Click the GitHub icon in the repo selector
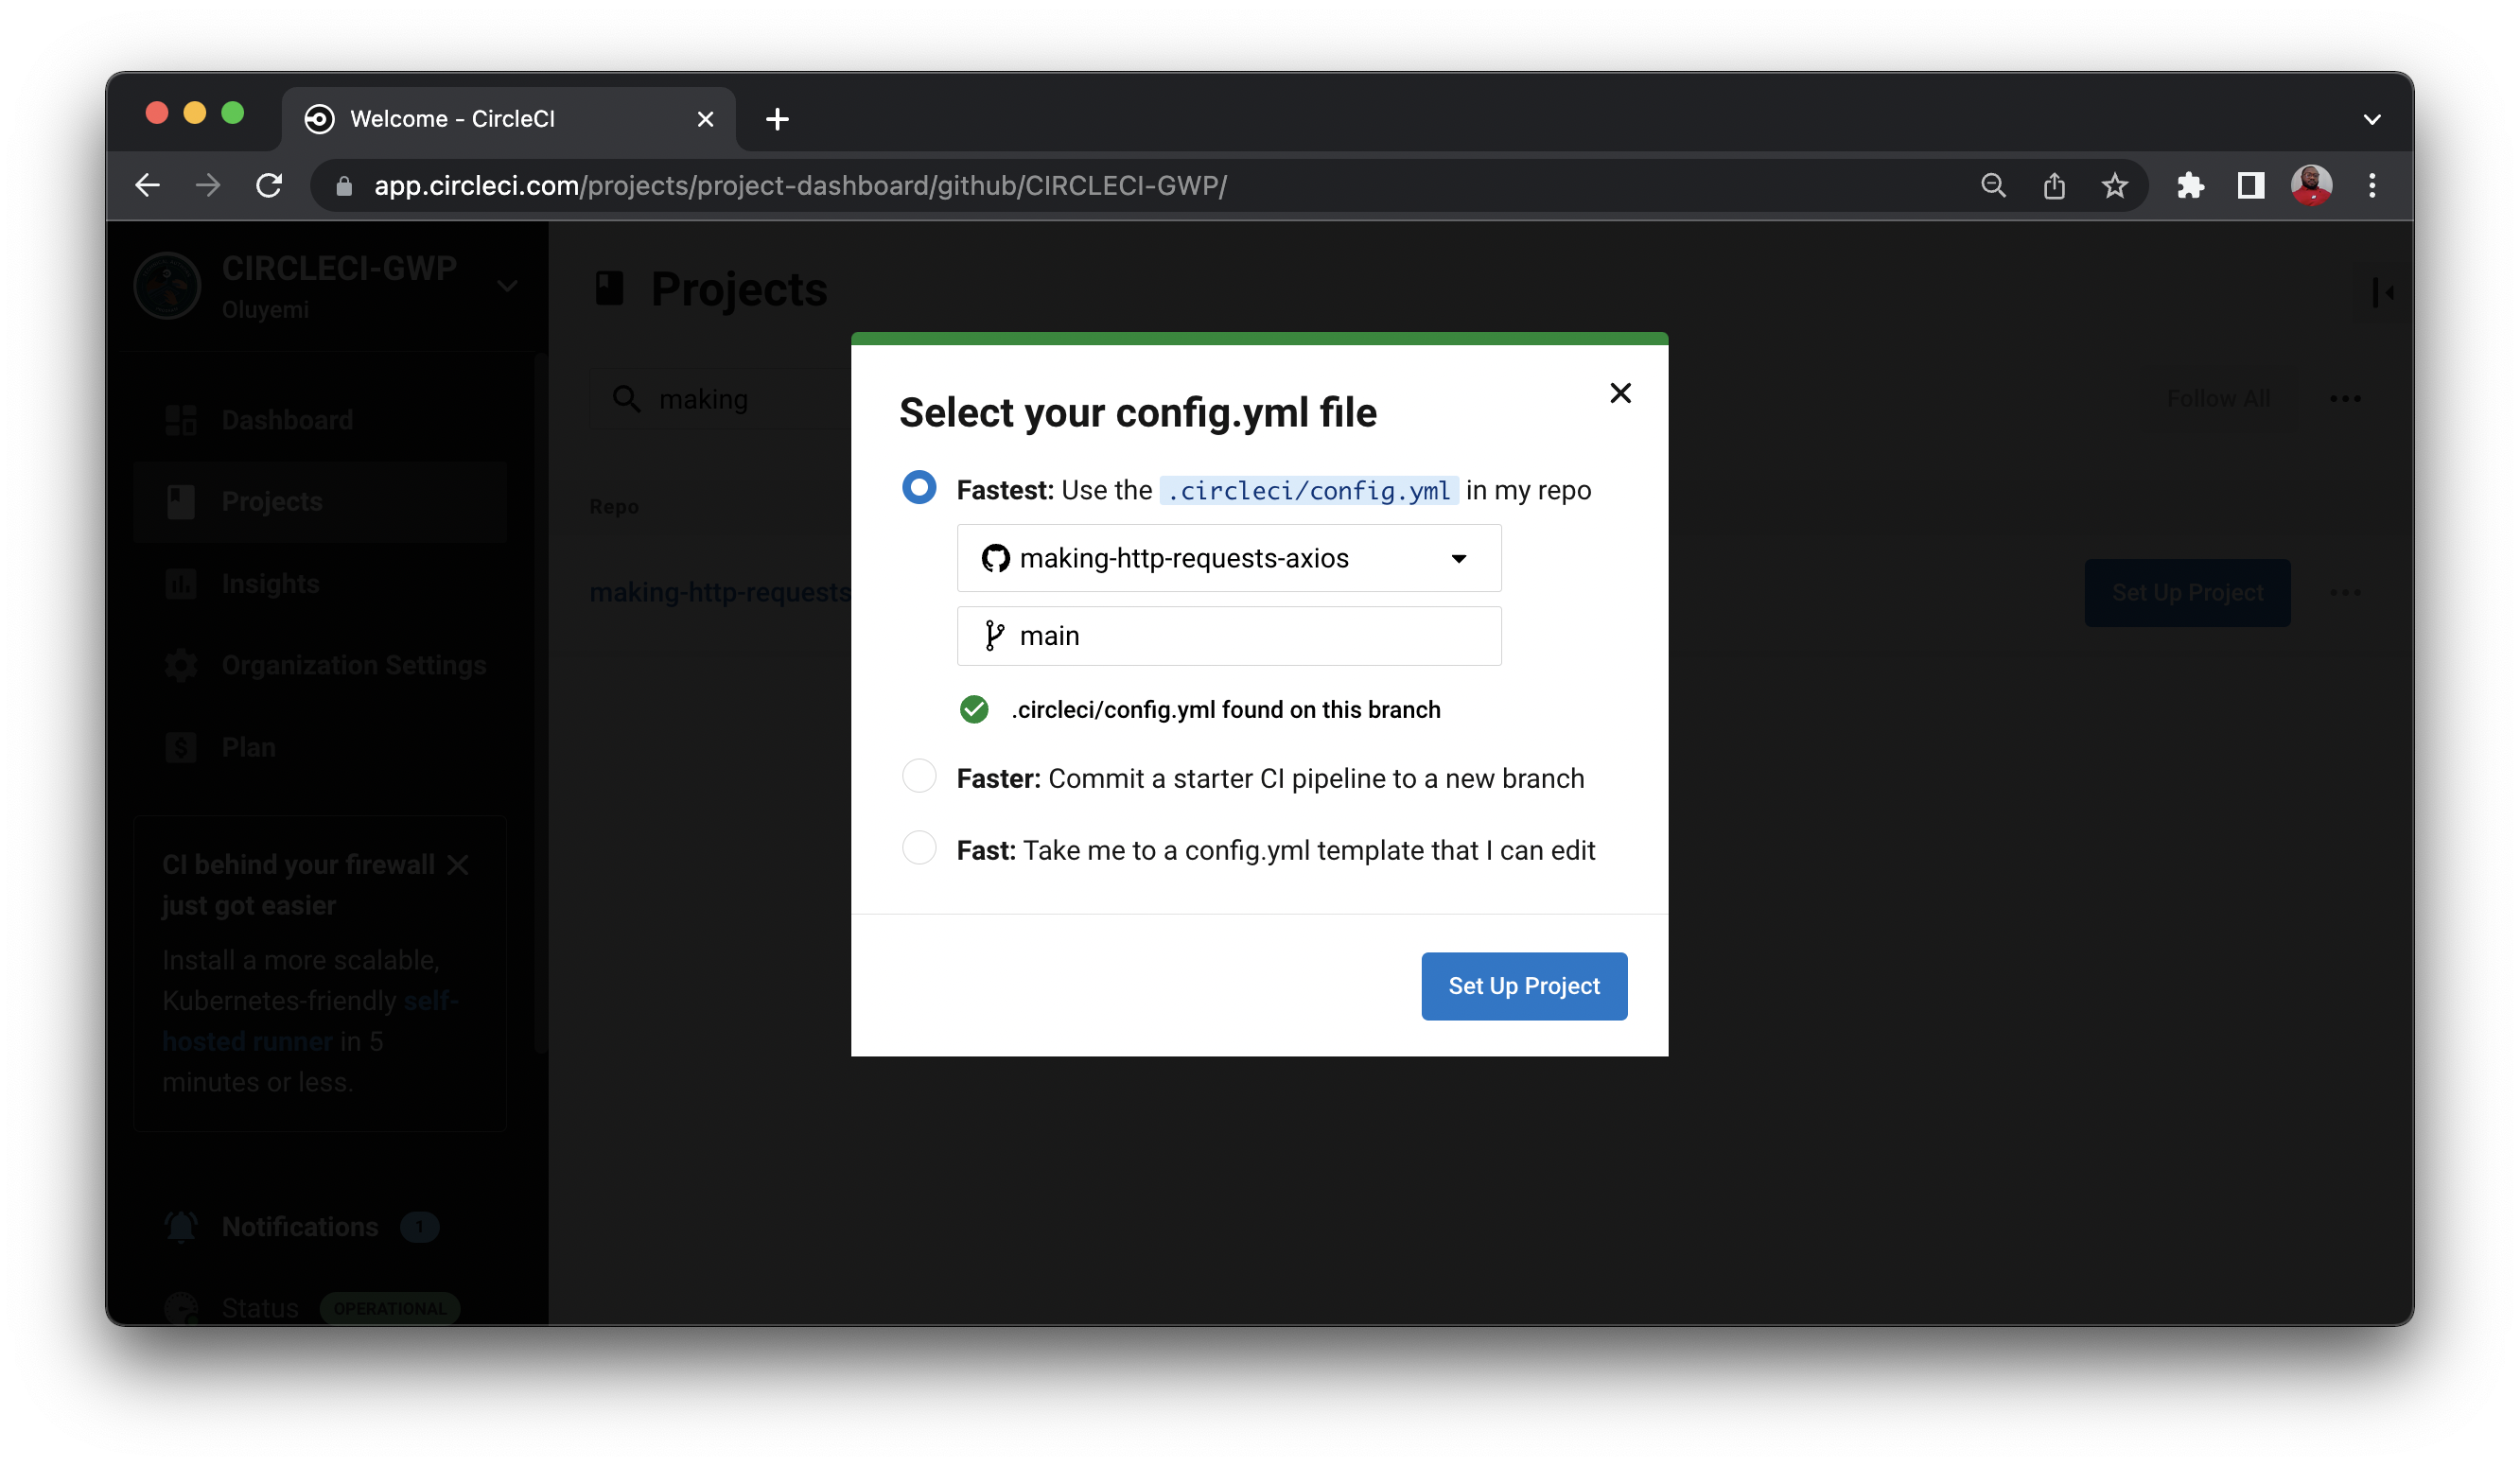Image resolution: width=2520 pixels, height=1466 pixels. 994,558
